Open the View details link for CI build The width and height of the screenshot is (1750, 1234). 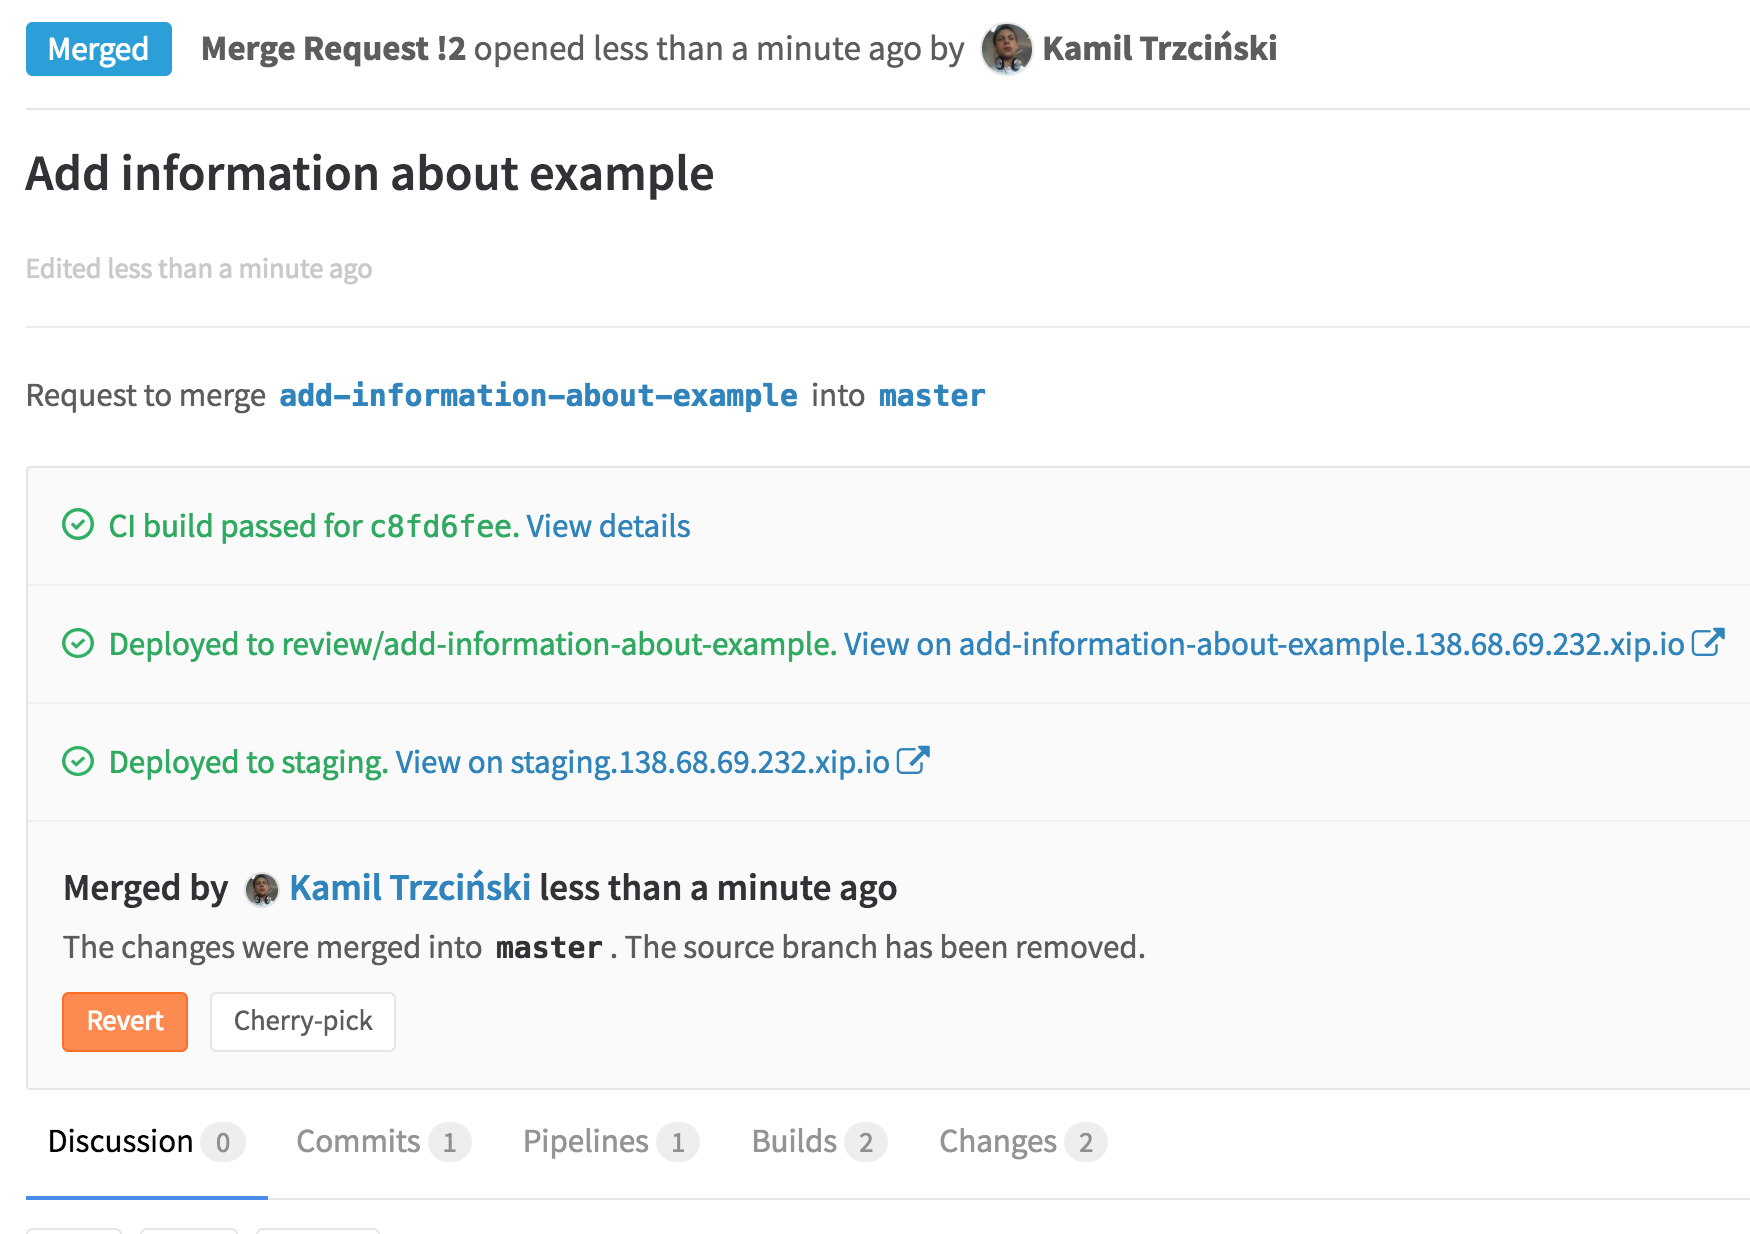coord(608,526)
